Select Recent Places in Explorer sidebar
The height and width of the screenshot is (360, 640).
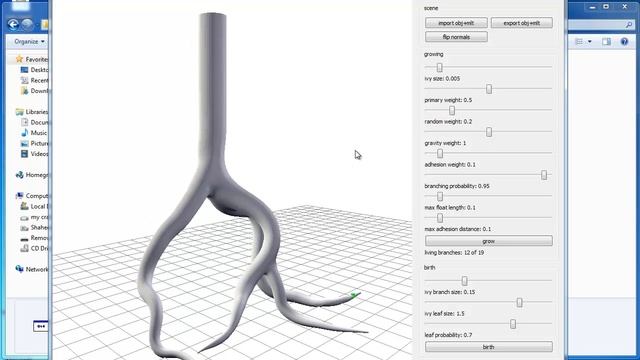(x=34, y=80)
